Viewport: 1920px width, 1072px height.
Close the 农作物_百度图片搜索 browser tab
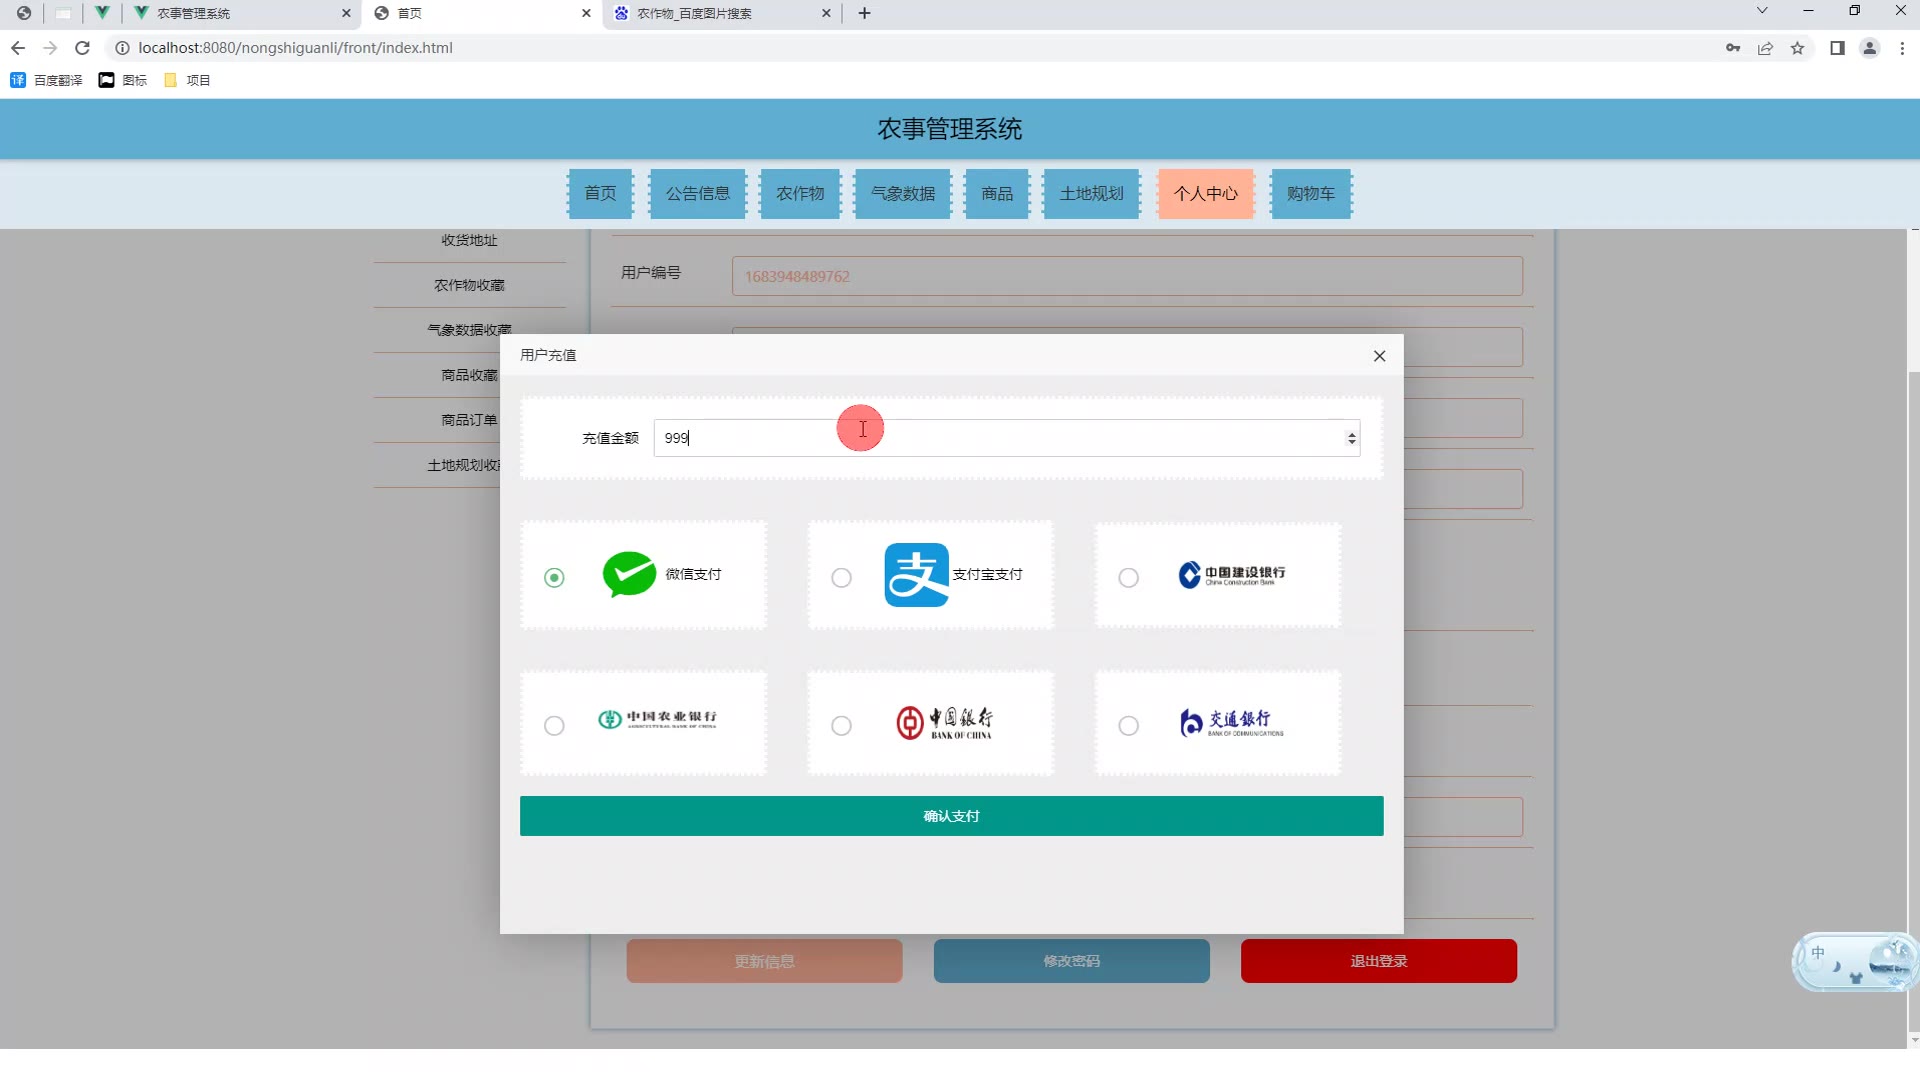tap(827, 13)
